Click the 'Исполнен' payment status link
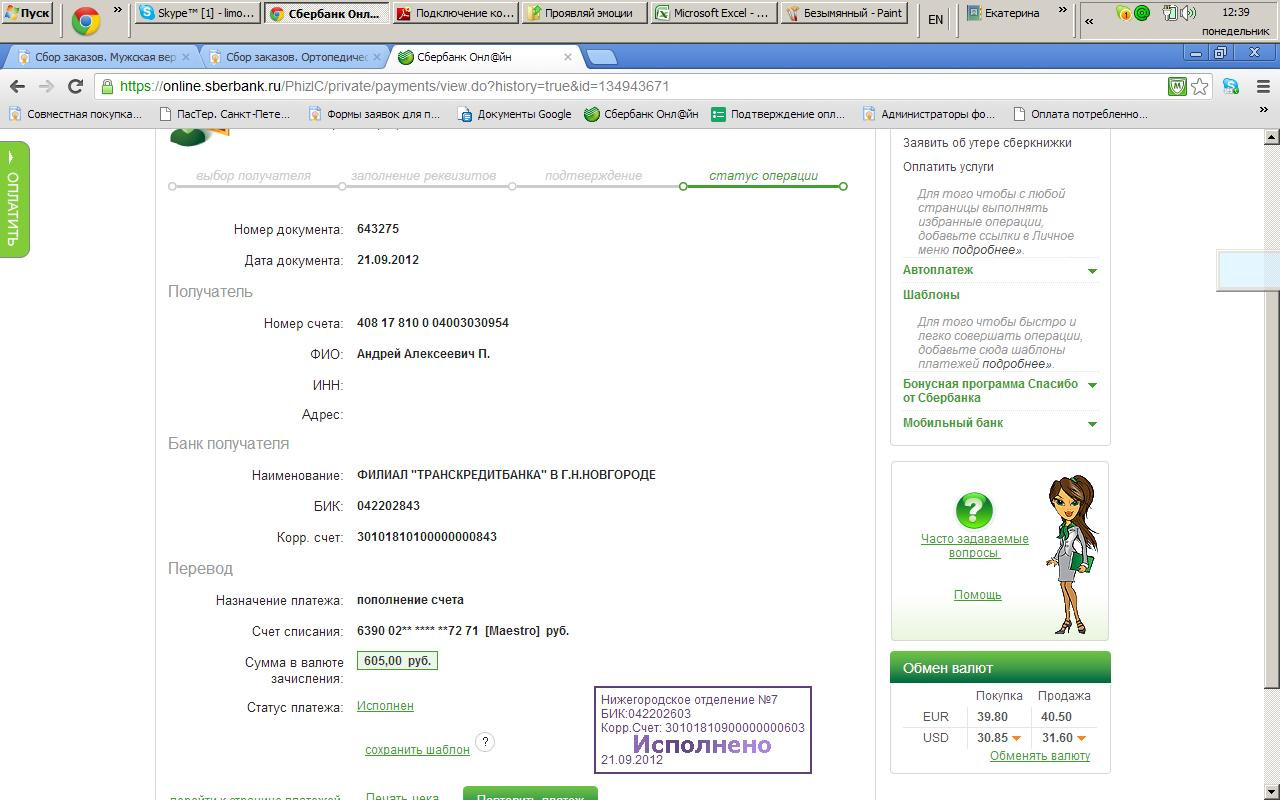Screen dimensions: 1280x800 coord(385,706)
